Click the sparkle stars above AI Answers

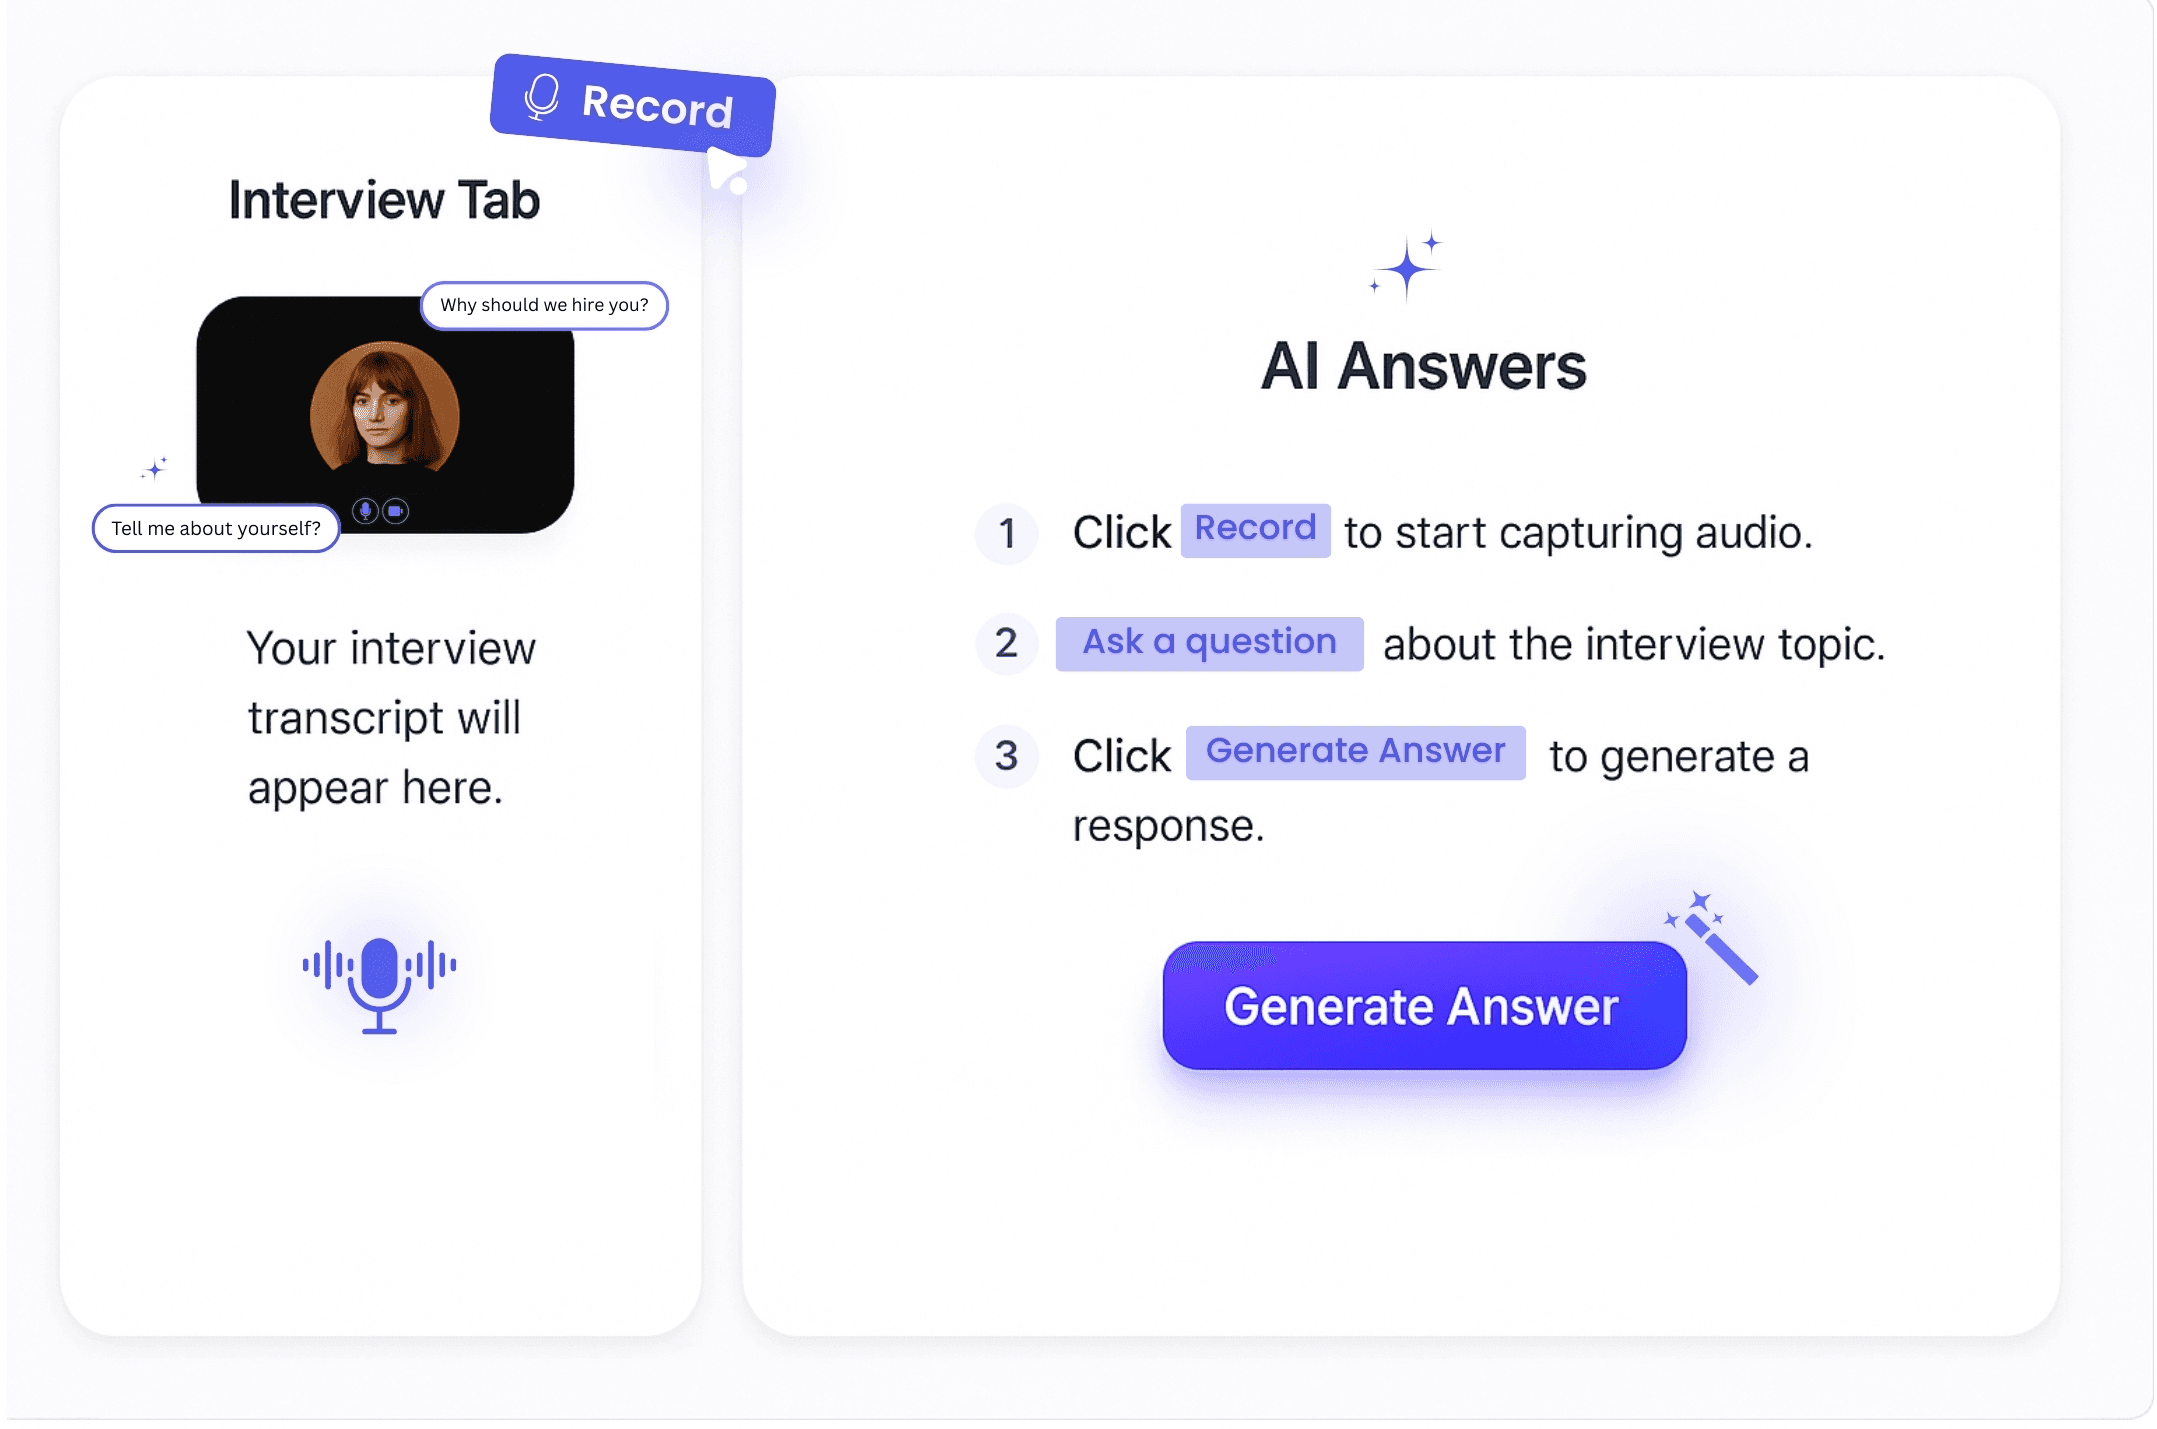(1407, 266)
